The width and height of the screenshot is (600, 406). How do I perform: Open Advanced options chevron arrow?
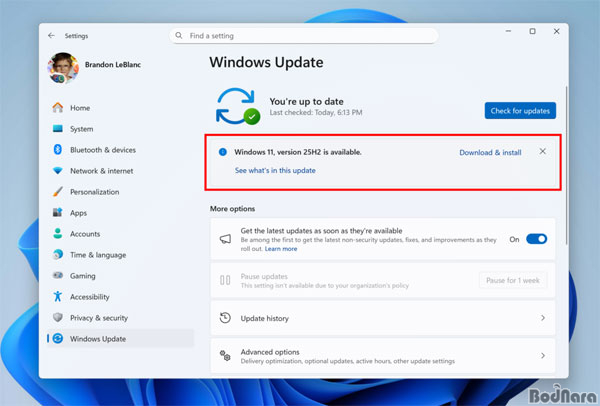tap(543, 355)
